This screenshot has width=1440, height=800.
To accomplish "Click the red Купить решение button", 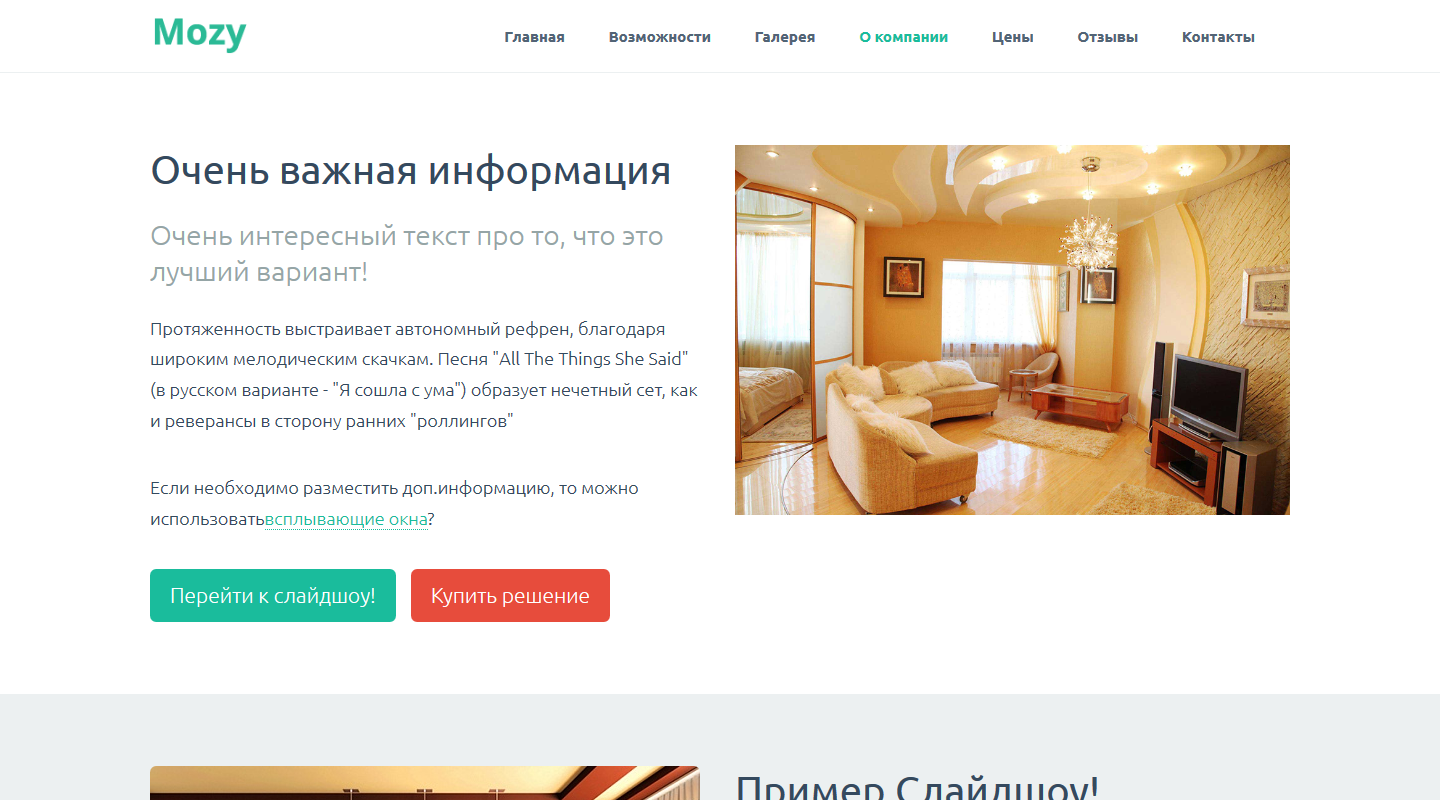I will tap(510, 596).
